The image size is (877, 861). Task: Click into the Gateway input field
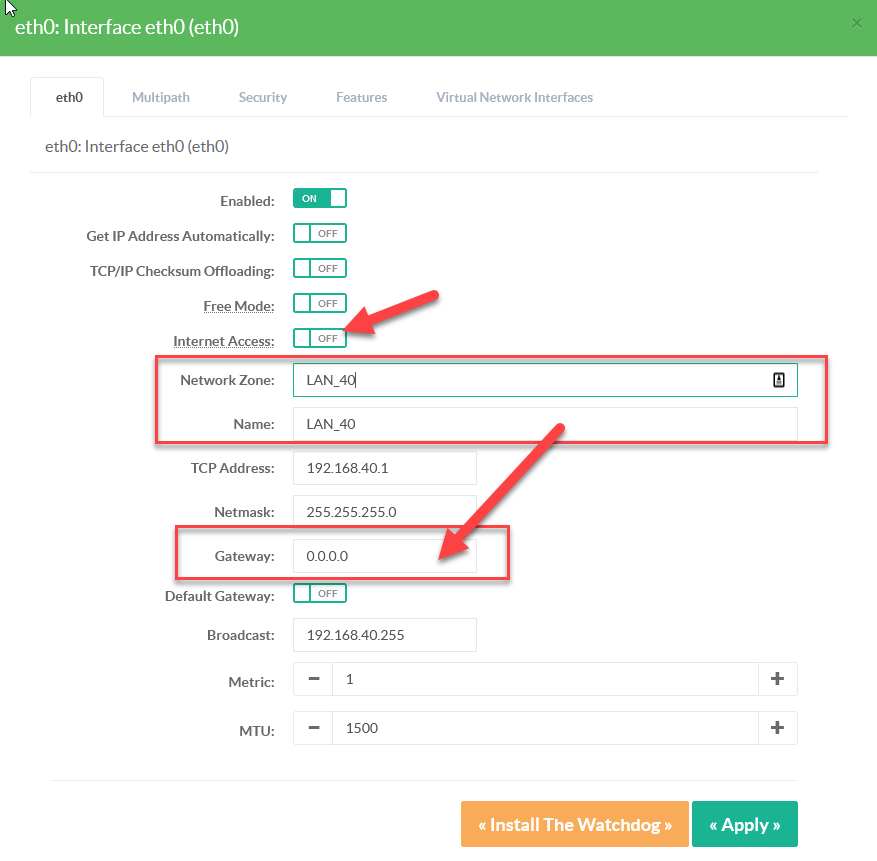(x=384, y=556)
